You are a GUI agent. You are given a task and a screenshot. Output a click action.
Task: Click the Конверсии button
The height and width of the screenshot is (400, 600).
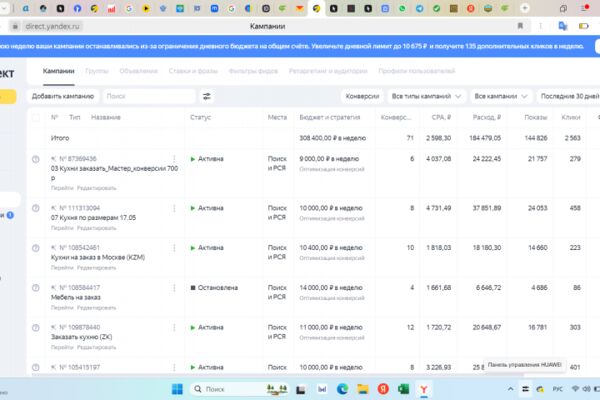pyautogui.click(x=362, y=96)
